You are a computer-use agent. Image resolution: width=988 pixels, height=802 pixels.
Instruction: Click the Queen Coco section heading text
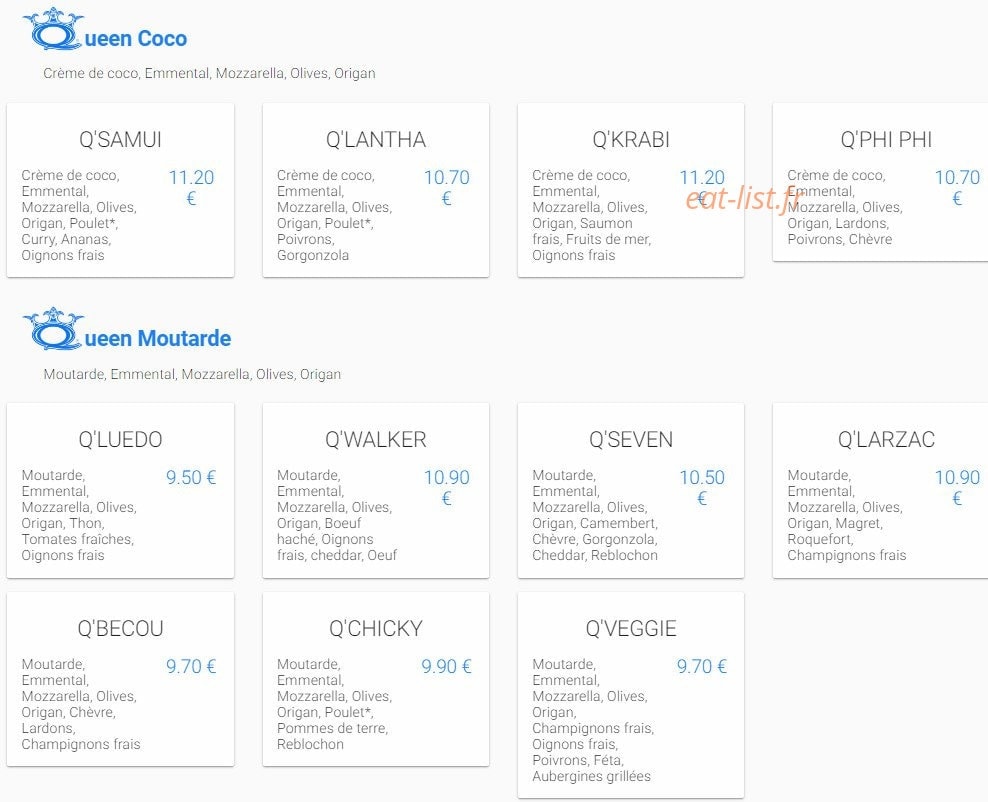point(135,38)
